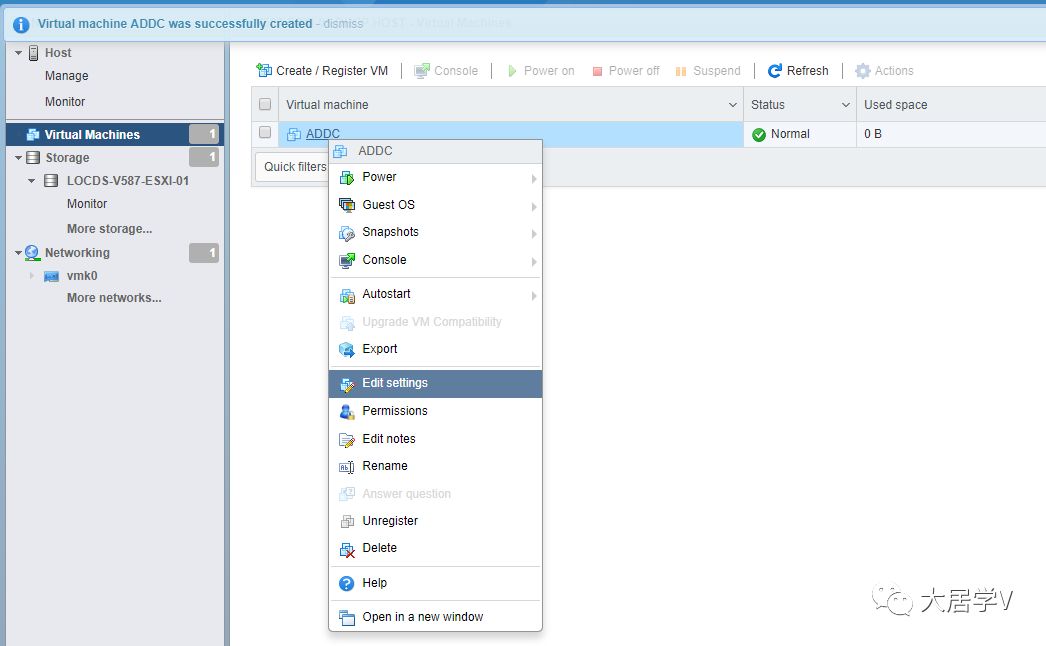Image resolution: width=1046 pixels, height=646 pixels.
Task: Open Monitor under LOCDS-V587-ESXI-01
Action: tap(87, 204)
